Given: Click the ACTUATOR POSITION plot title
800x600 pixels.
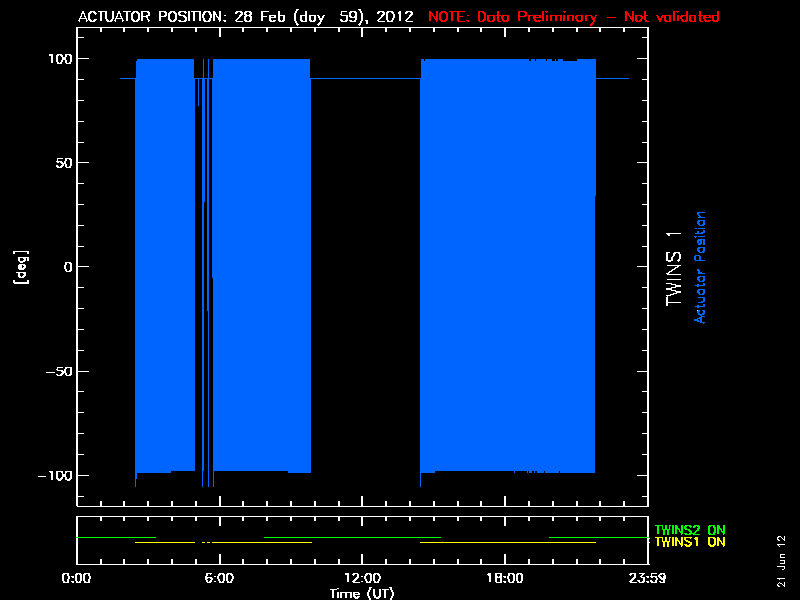Looking at the screenshot, I should click(245, 17).
